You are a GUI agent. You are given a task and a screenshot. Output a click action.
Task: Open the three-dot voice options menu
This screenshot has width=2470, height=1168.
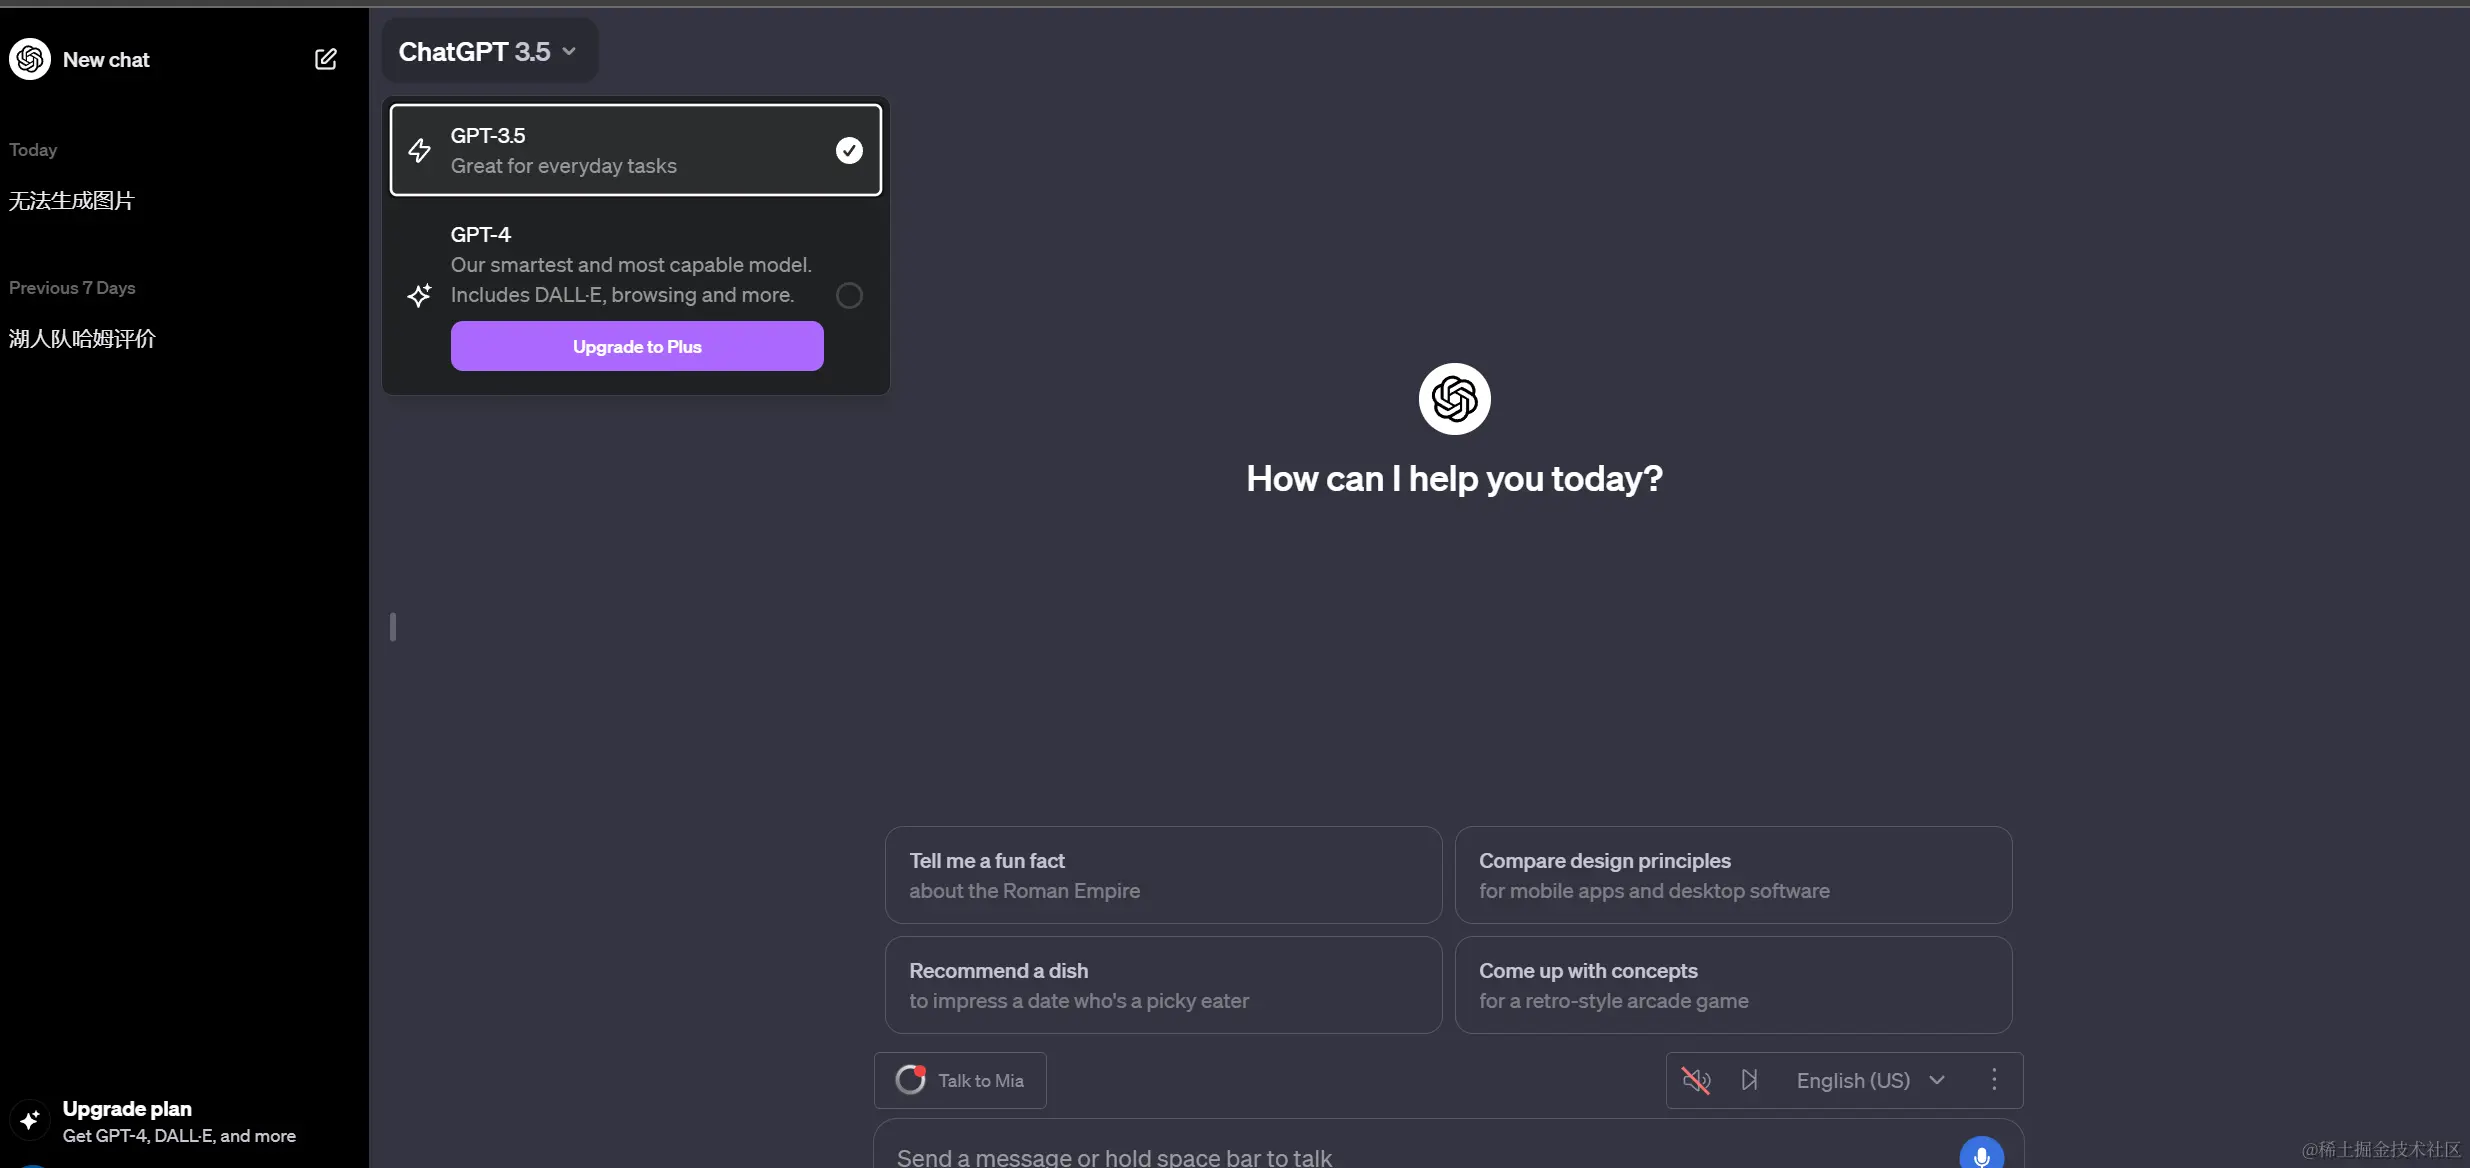point(1994,1080)
